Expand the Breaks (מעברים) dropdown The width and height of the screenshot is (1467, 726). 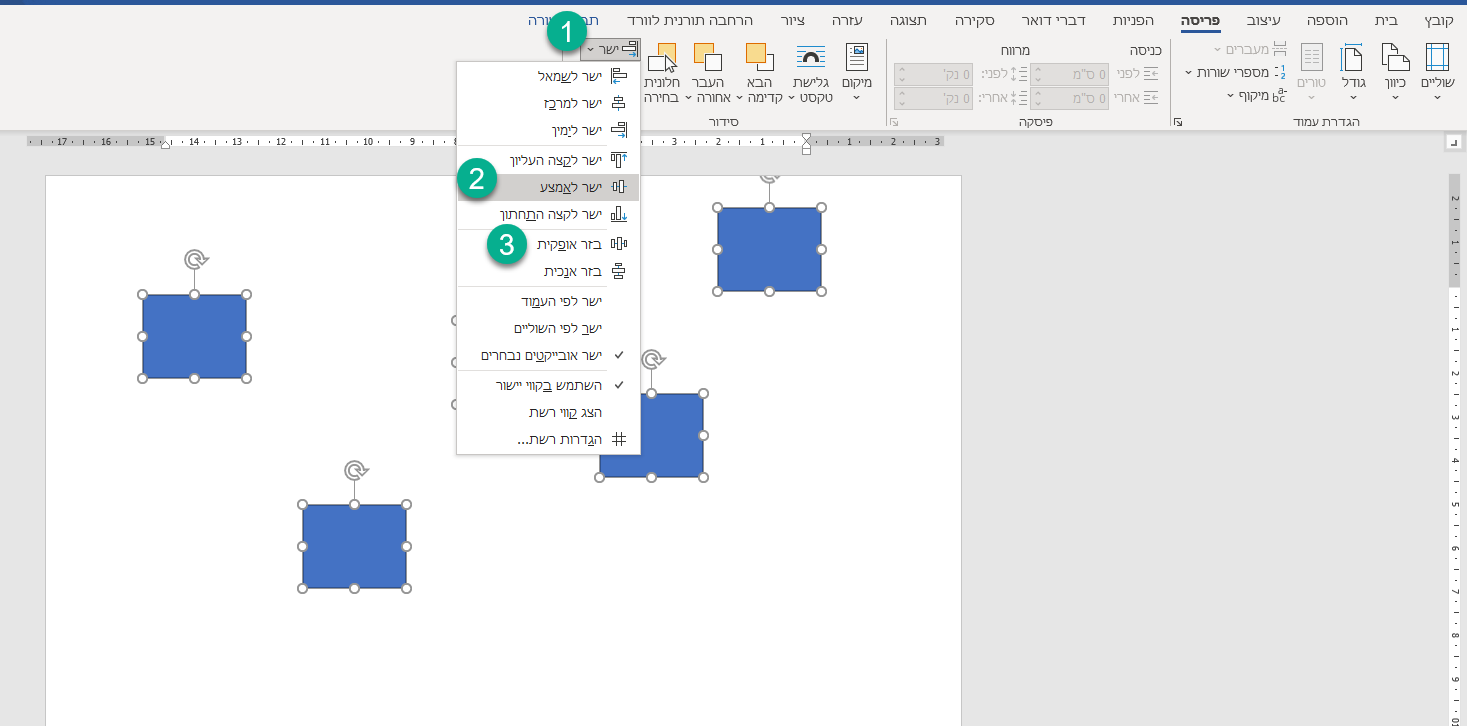point(1250,49)
